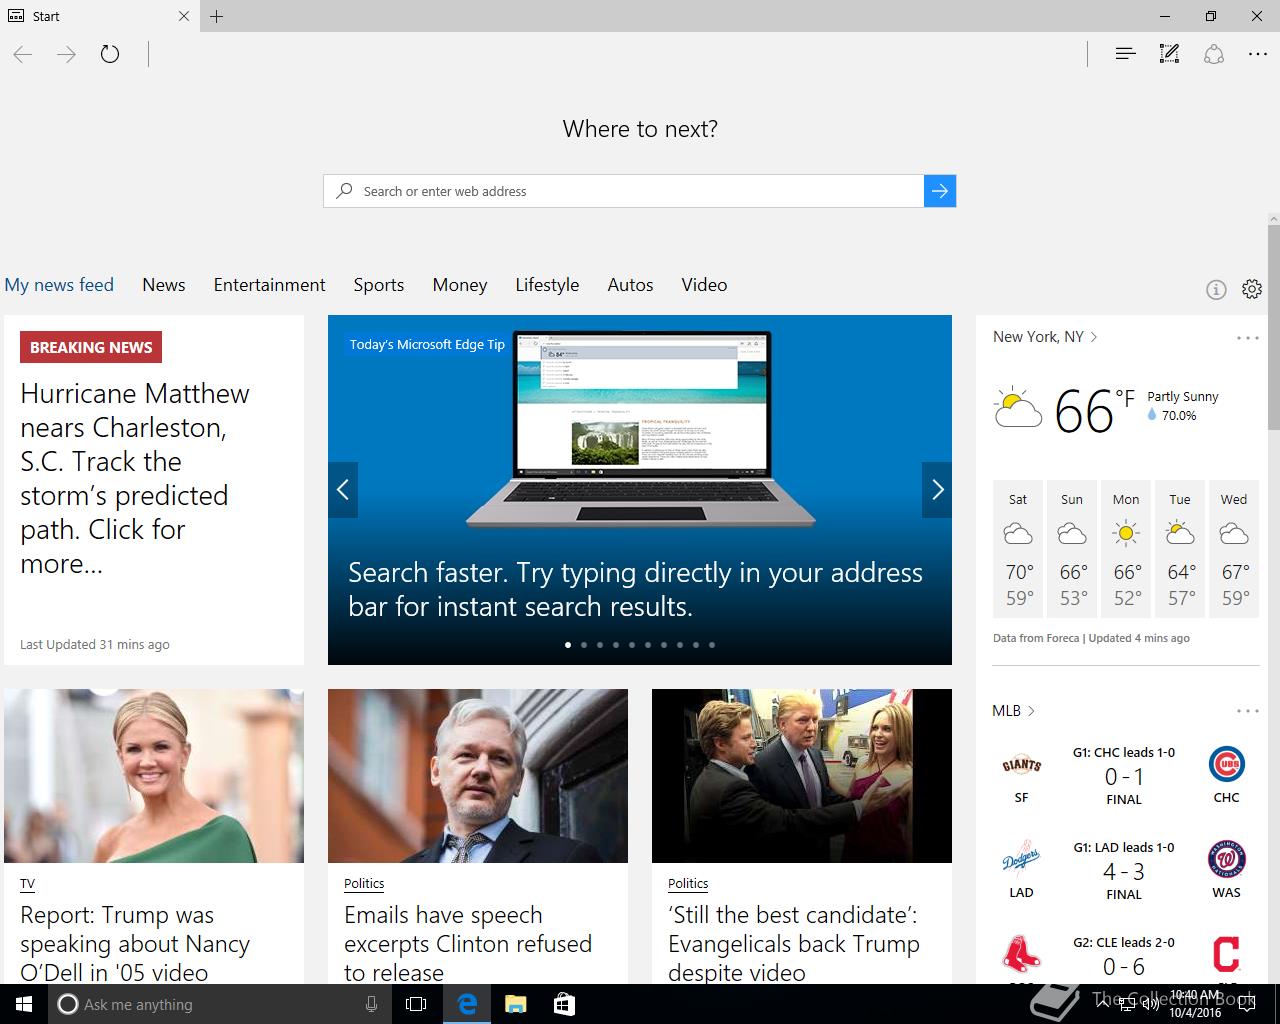1280x1024 pixels.
Task: Click the info circle icon near feed settings
Action: coord(1216,290)
